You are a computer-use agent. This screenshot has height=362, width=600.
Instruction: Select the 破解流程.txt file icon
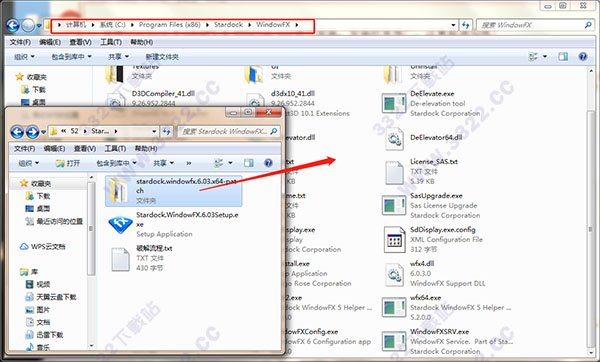point(121,259)
